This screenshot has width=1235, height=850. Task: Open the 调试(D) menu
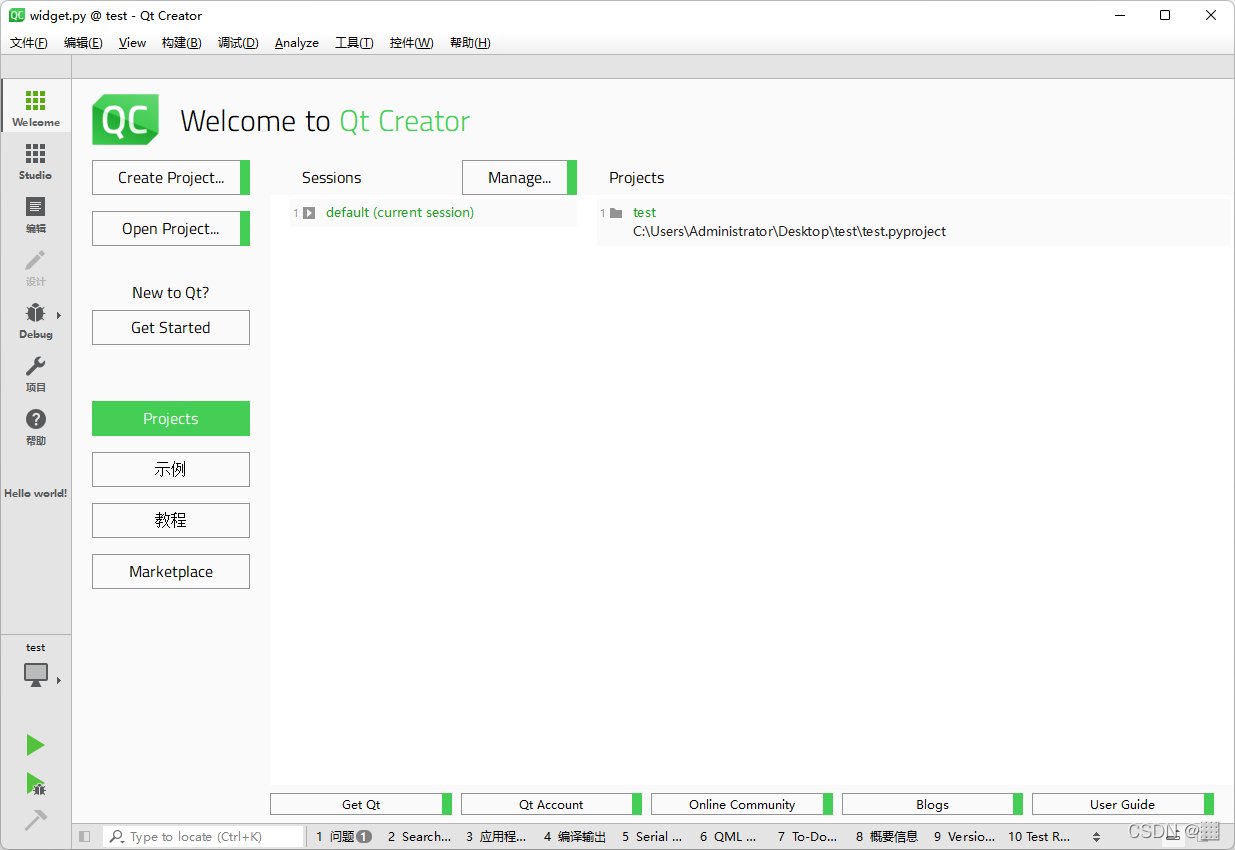(238, 43)
